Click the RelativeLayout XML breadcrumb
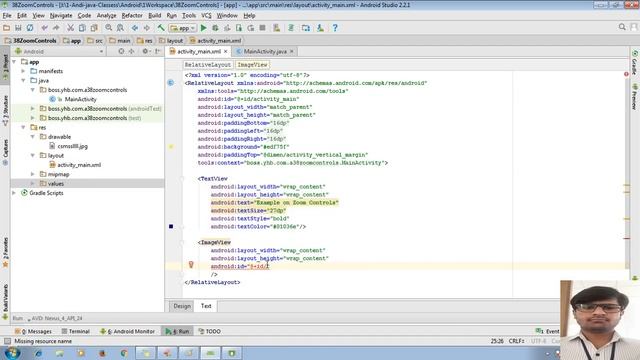 coord(207,65)
